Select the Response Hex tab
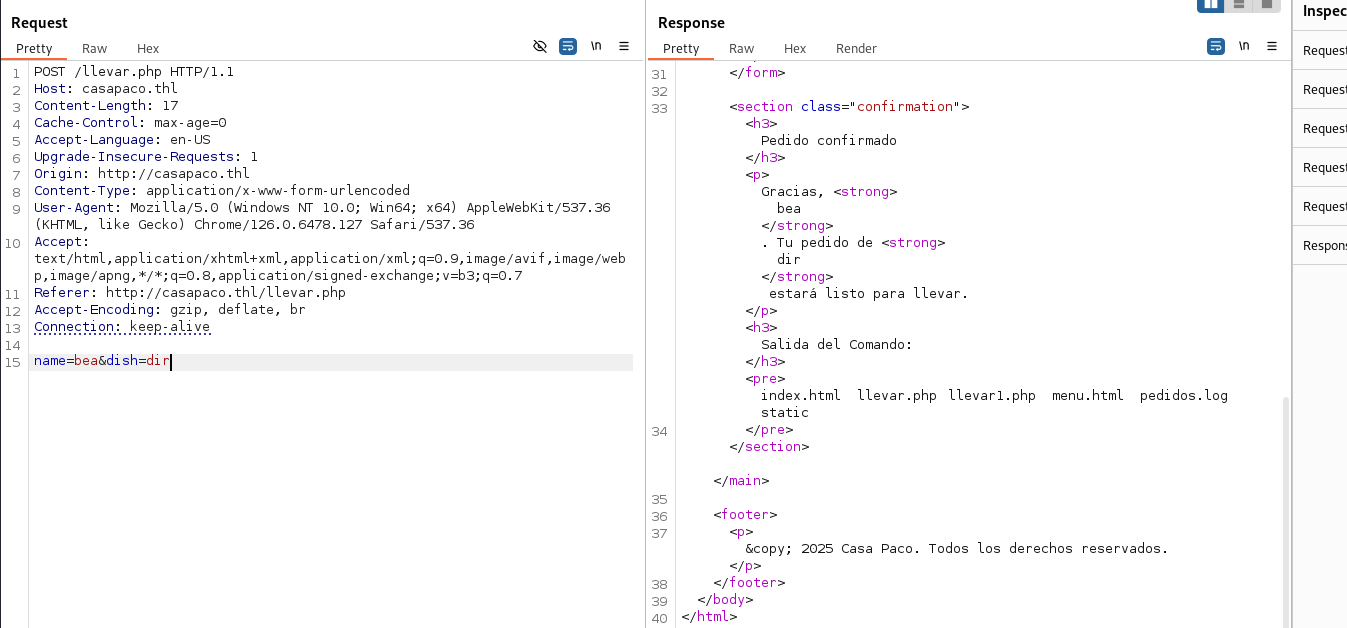 click(795, 48)
